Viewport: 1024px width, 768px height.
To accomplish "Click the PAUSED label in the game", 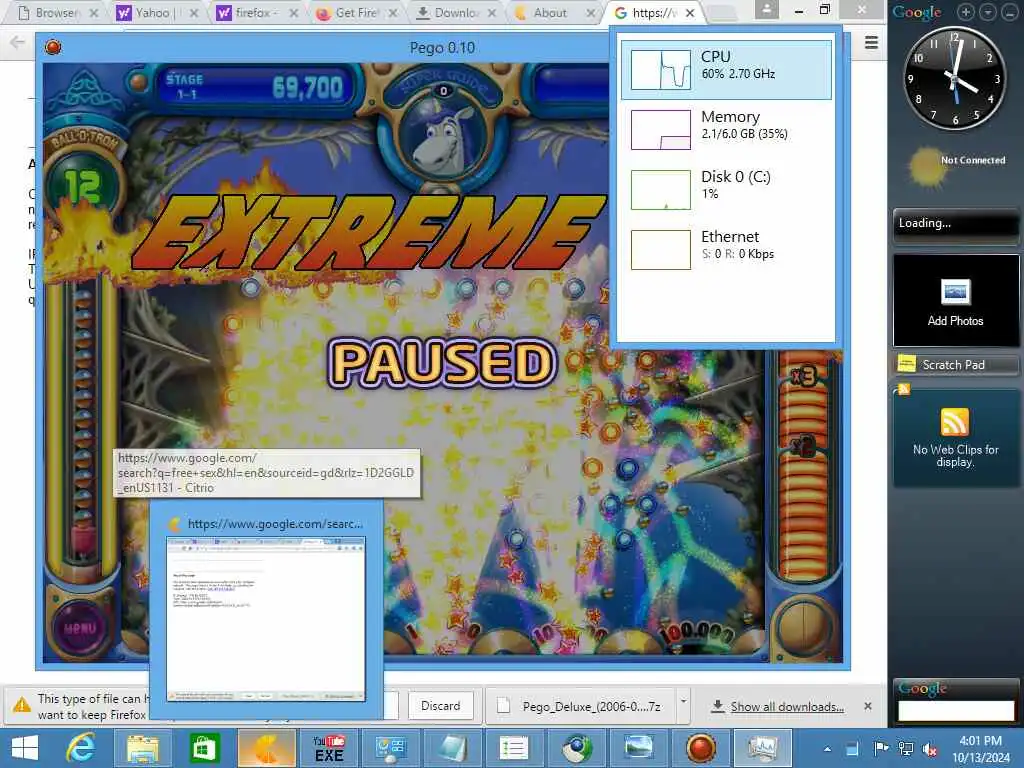I will click(442, 362).
